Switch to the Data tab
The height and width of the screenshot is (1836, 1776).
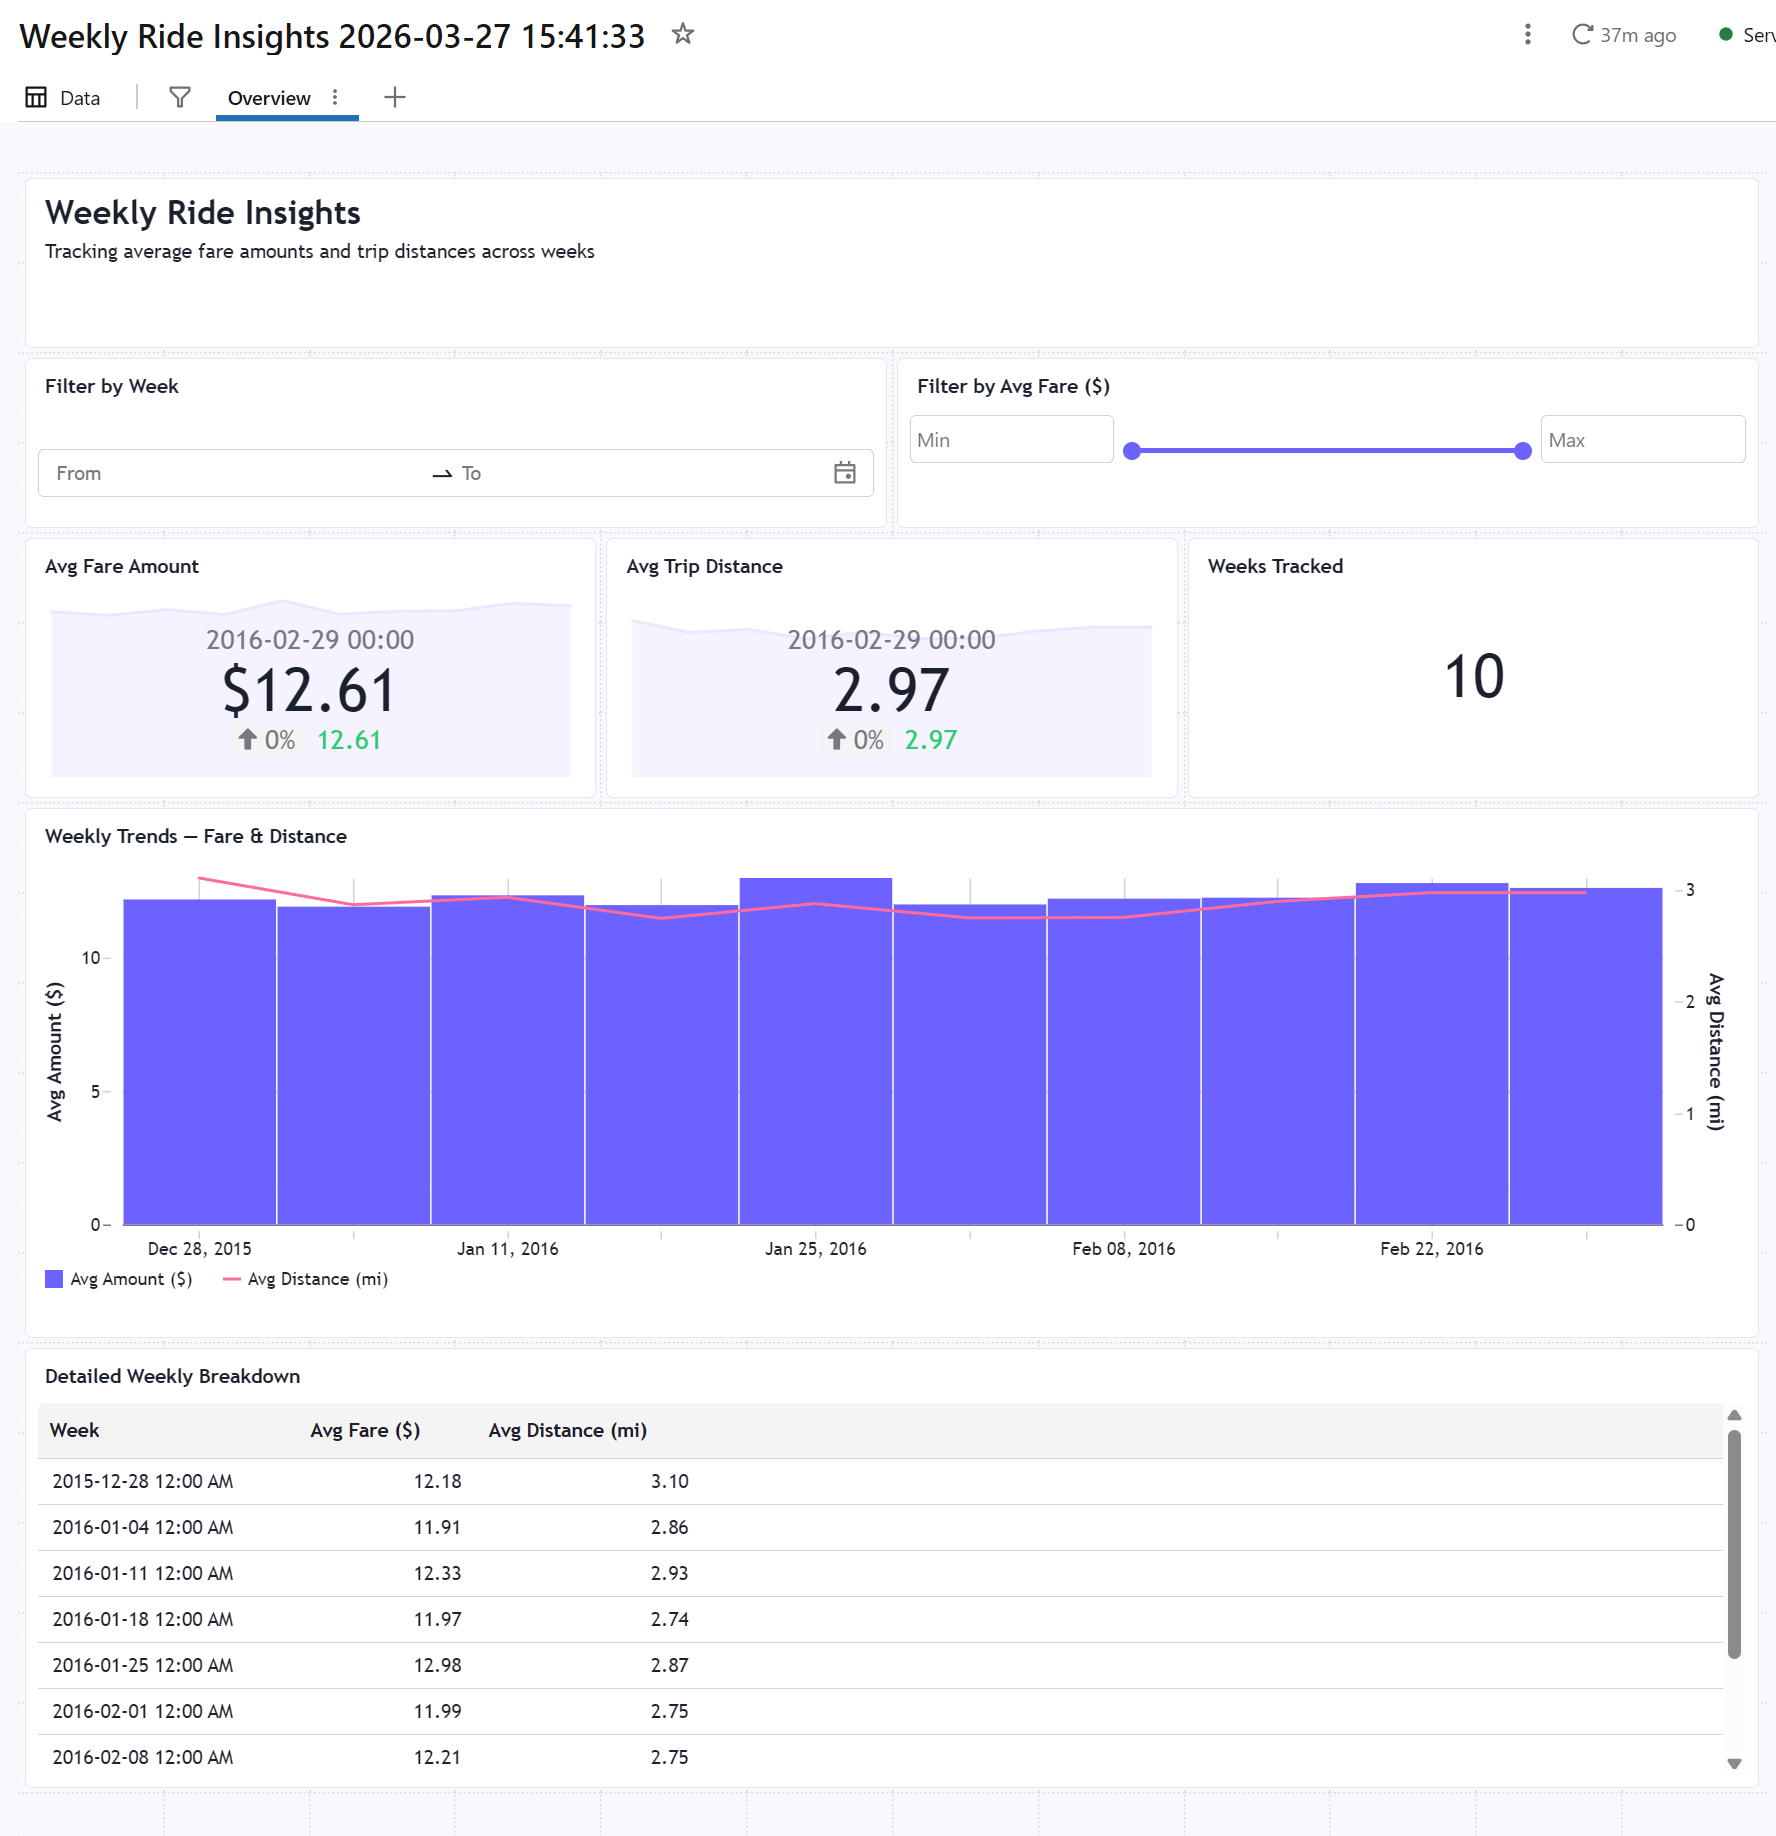coord(63,98)
